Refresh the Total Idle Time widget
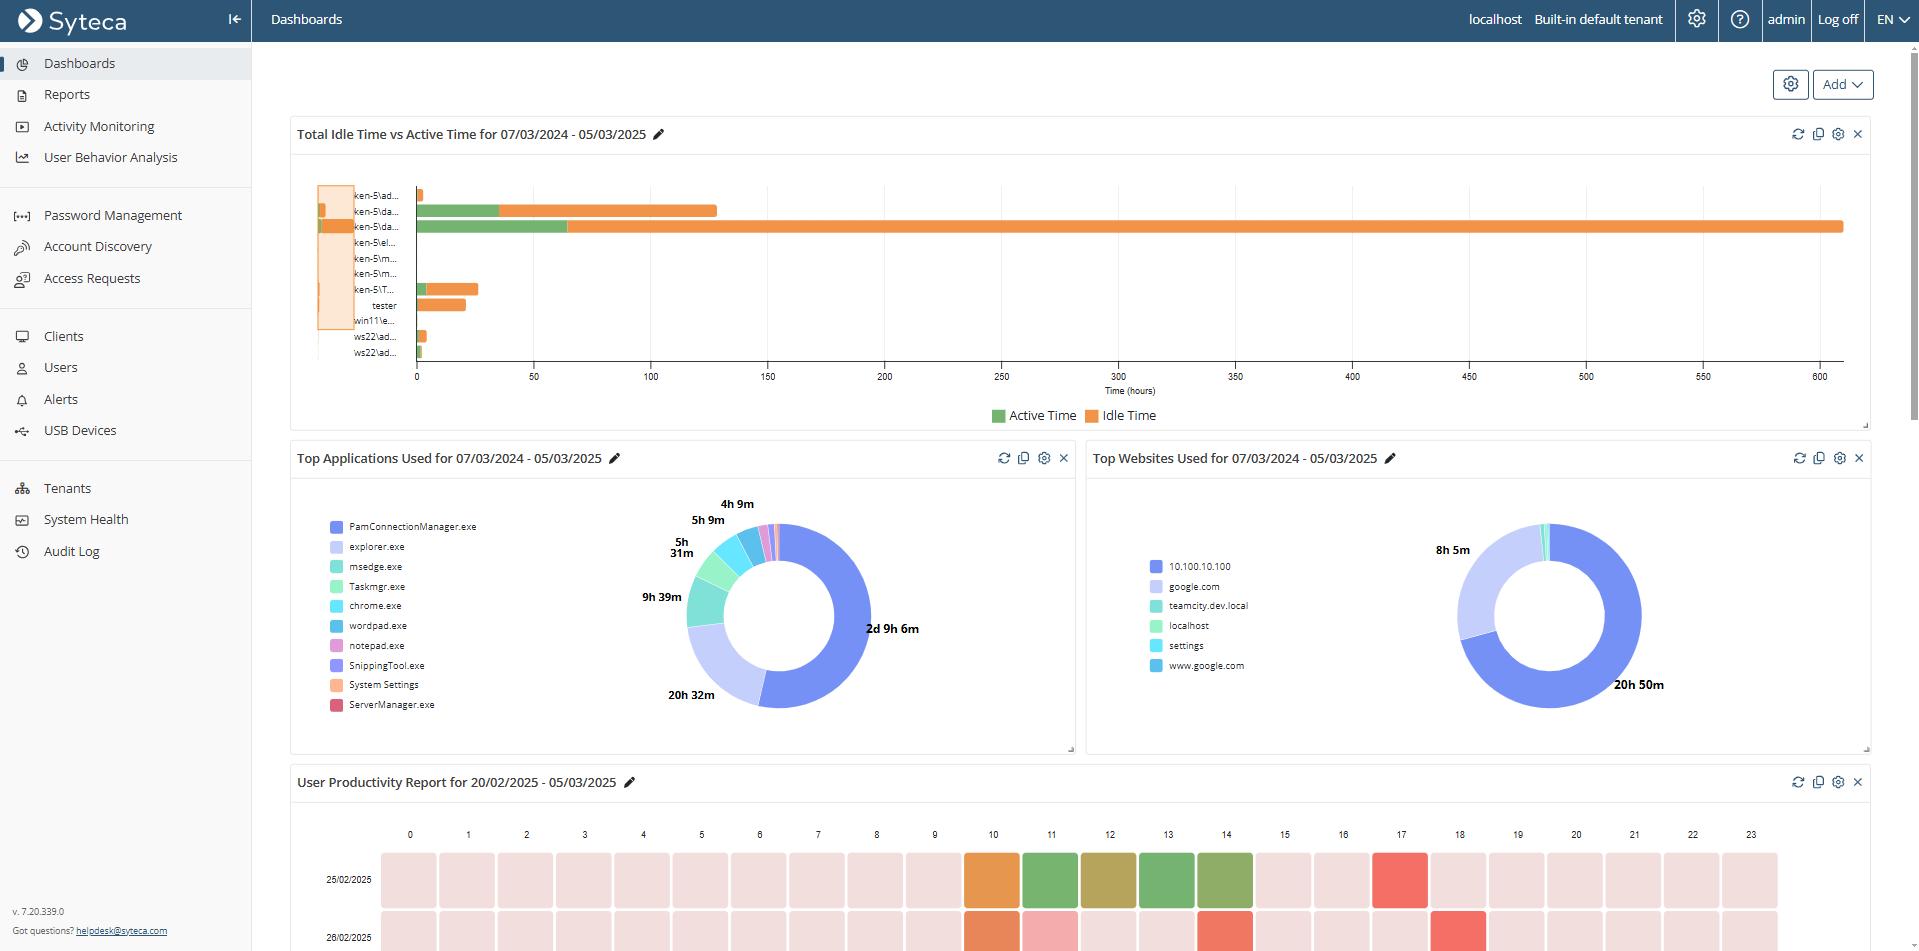Screen dimensions: 1919x951 [1798, 134]
